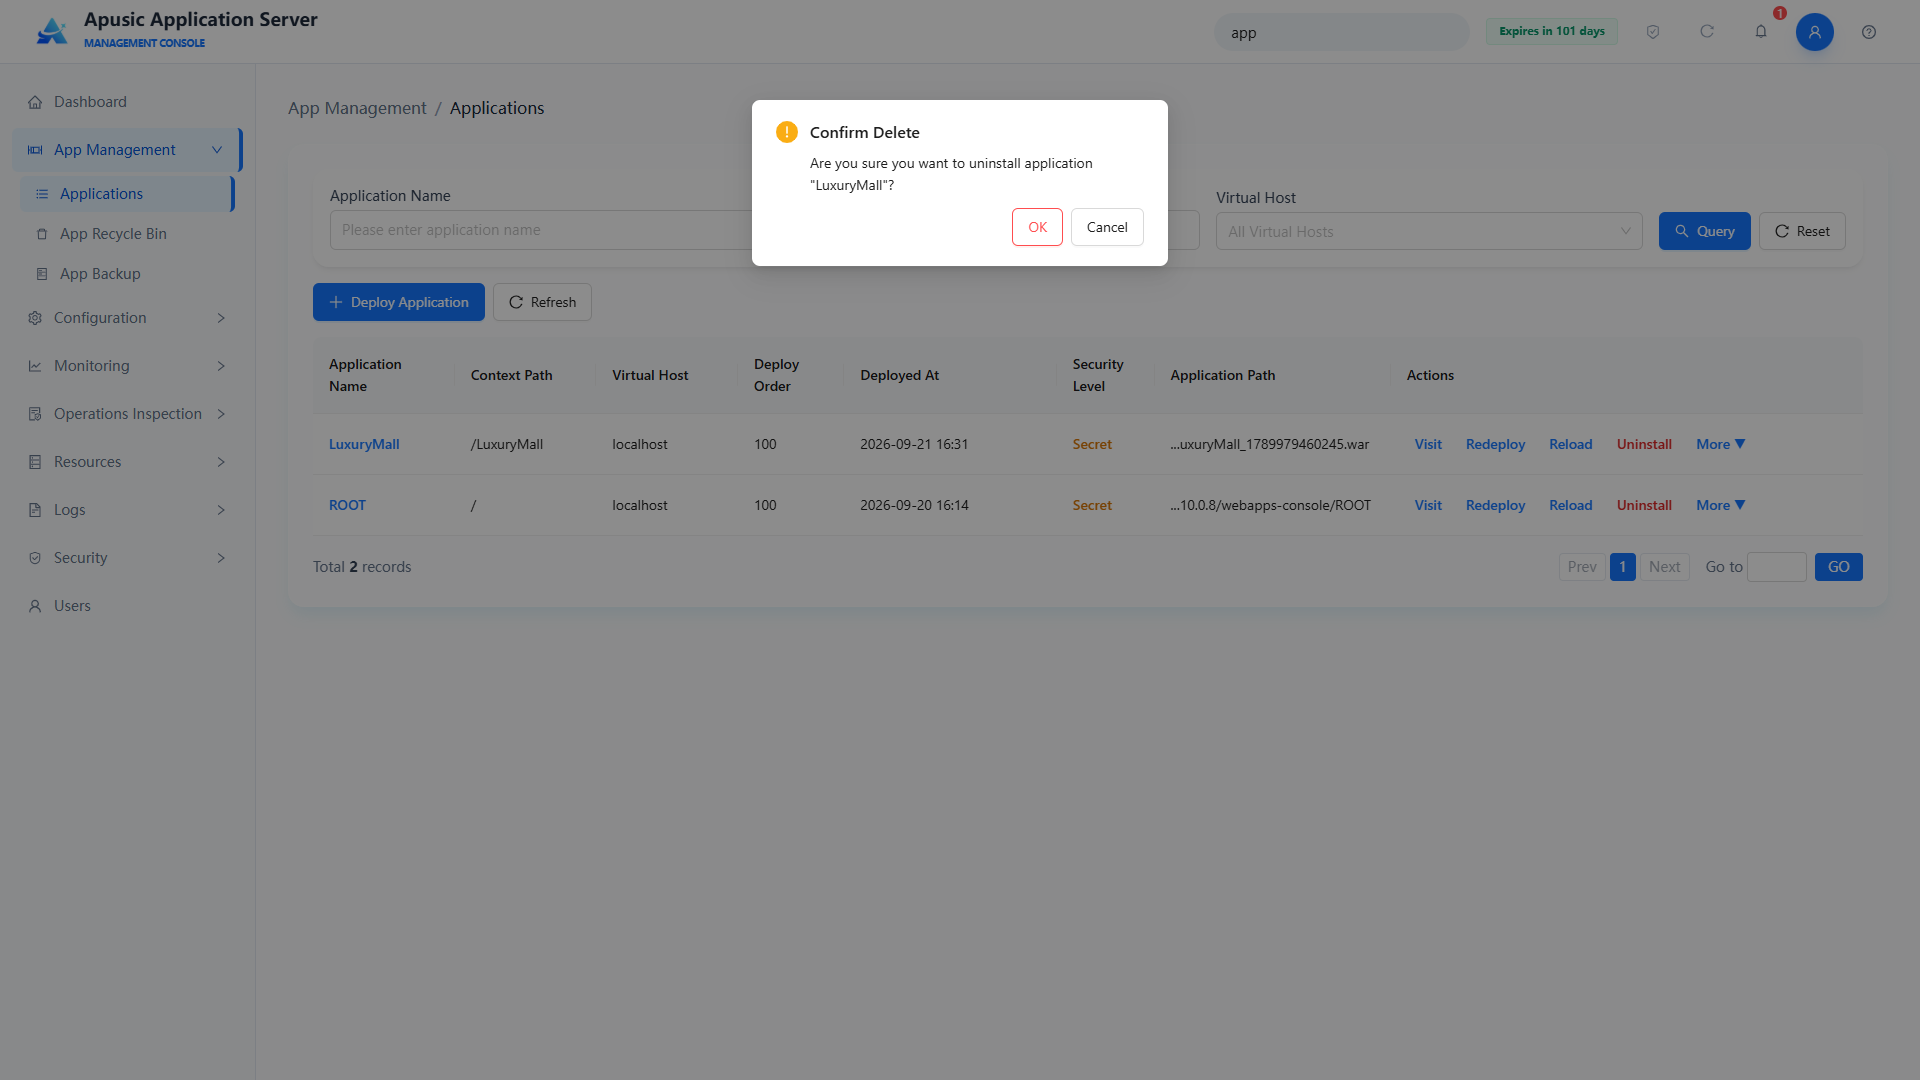Open Dashboard menu item
Image resolution: width=1920 pixels, height=1080 pixels.
coord(127,102)
